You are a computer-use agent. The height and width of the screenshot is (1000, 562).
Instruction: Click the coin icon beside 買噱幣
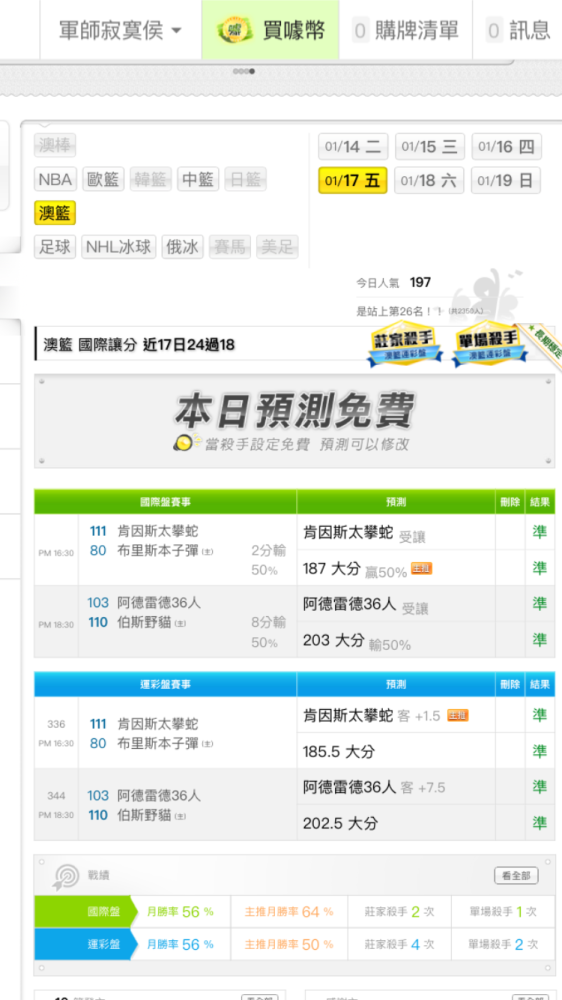[x=235, y=30]
